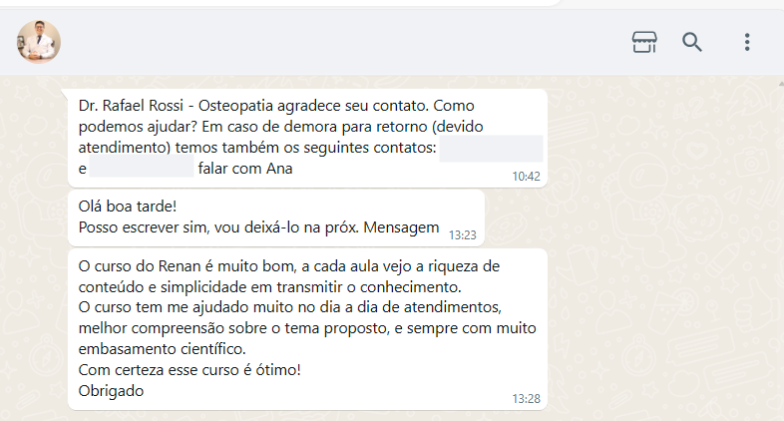Click the first hidden contact number
The height and width of the screenshot is (421, 784).
pos(491,148)
